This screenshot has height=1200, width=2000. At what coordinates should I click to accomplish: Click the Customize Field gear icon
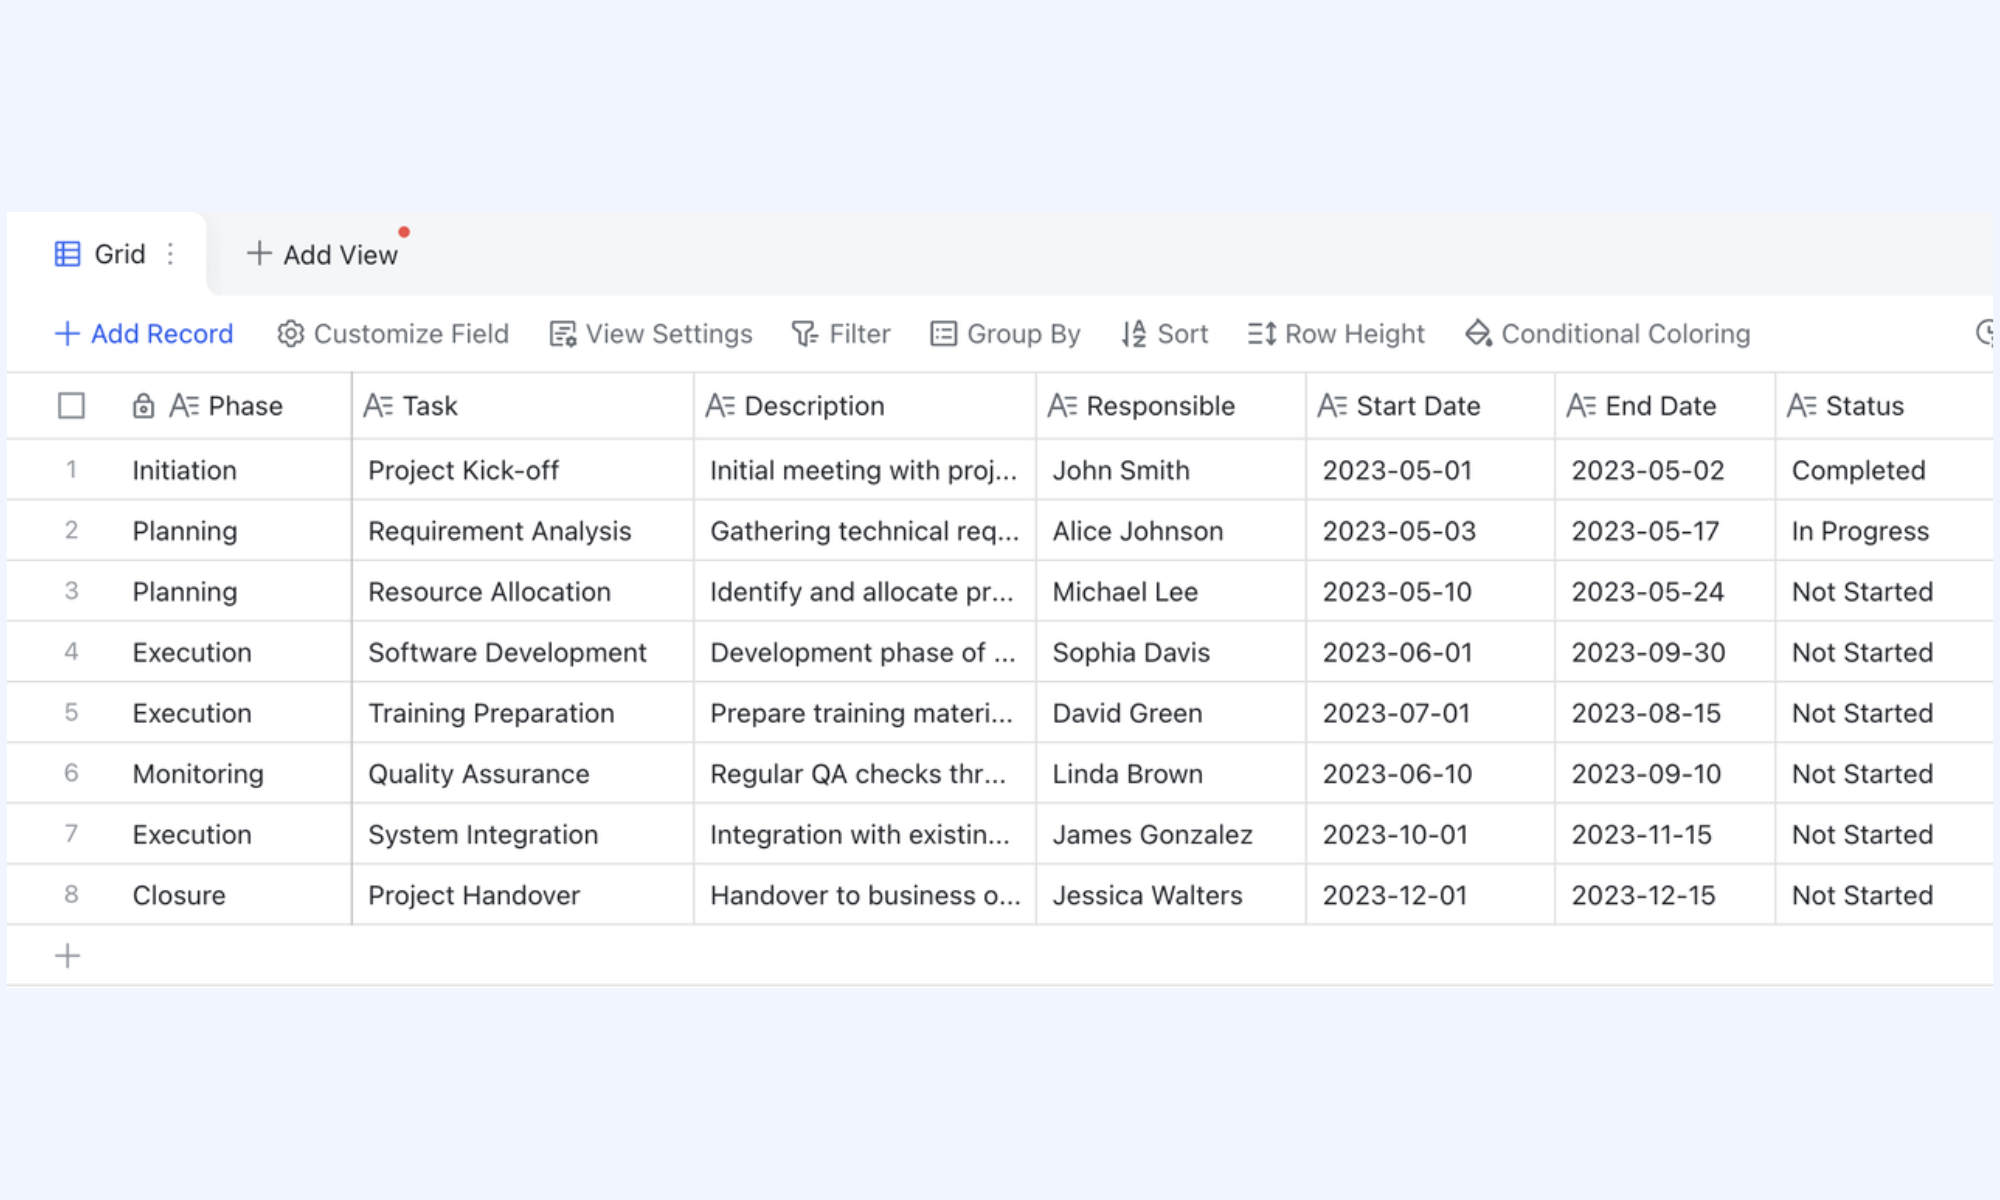point(290,333)
